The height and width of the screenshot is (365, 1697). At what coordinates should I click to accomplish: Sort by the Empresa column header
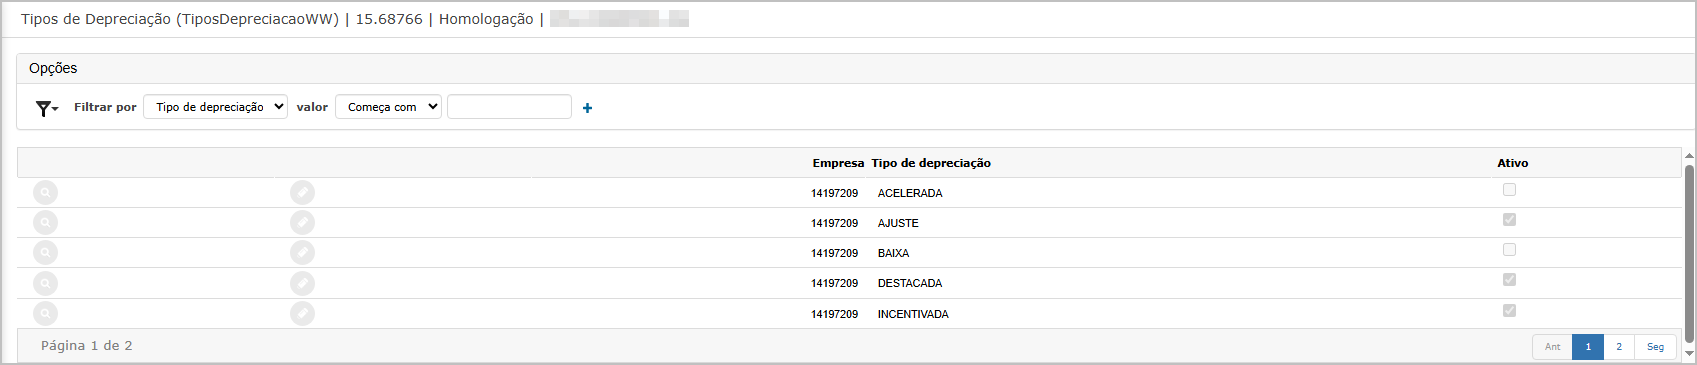point(838,163)
